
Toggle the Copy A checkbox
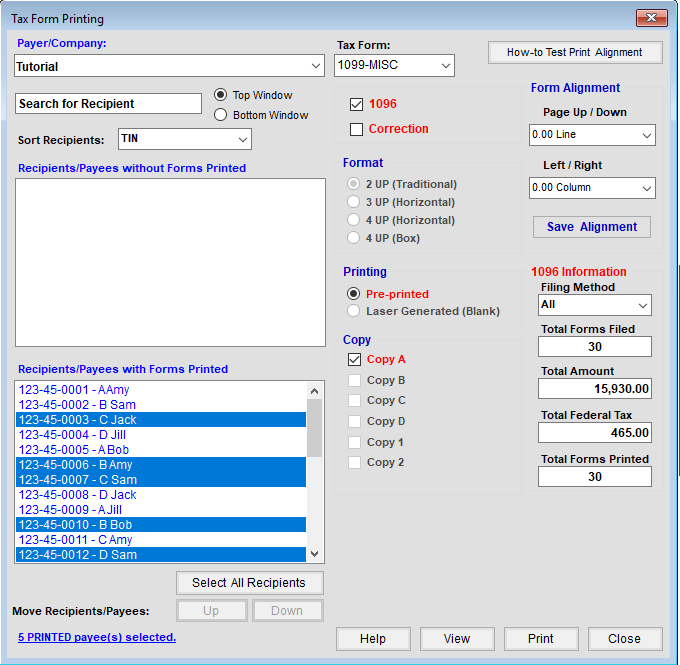[x=354, y=359]
